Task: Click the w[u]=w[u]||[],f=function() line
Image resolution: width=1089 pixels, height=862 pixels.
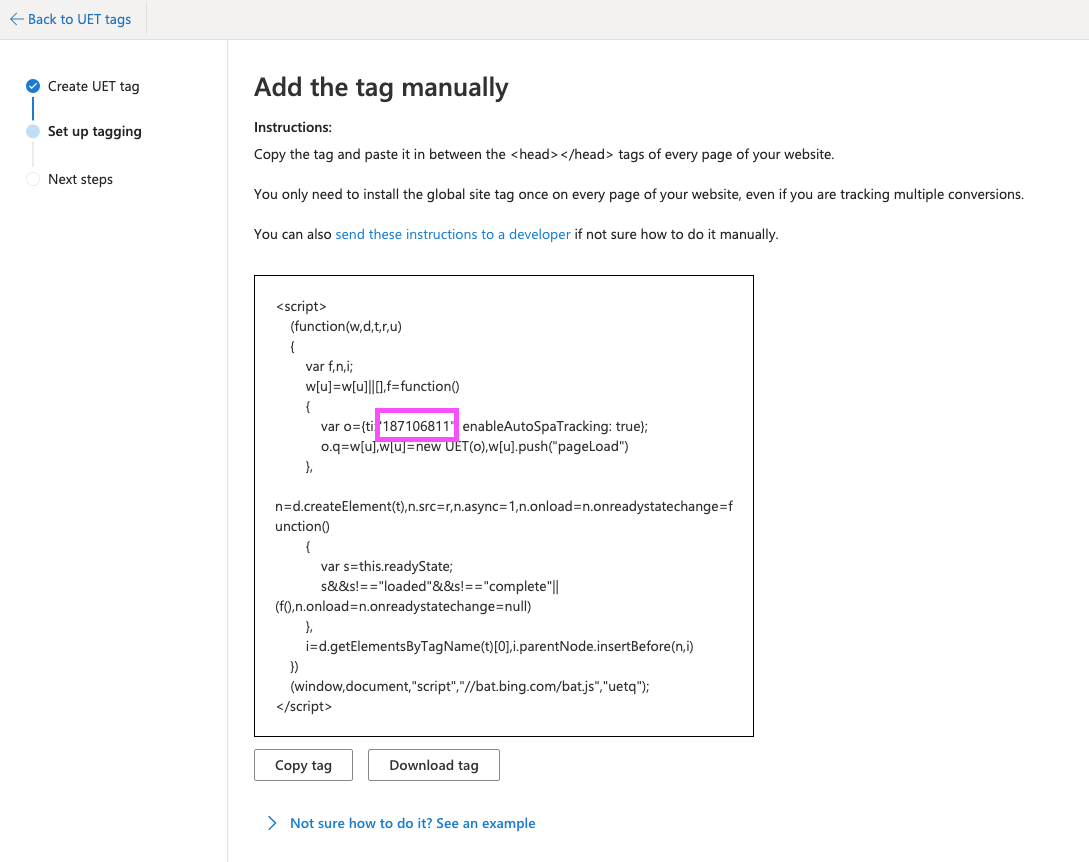Action: [x=383, y=386]
